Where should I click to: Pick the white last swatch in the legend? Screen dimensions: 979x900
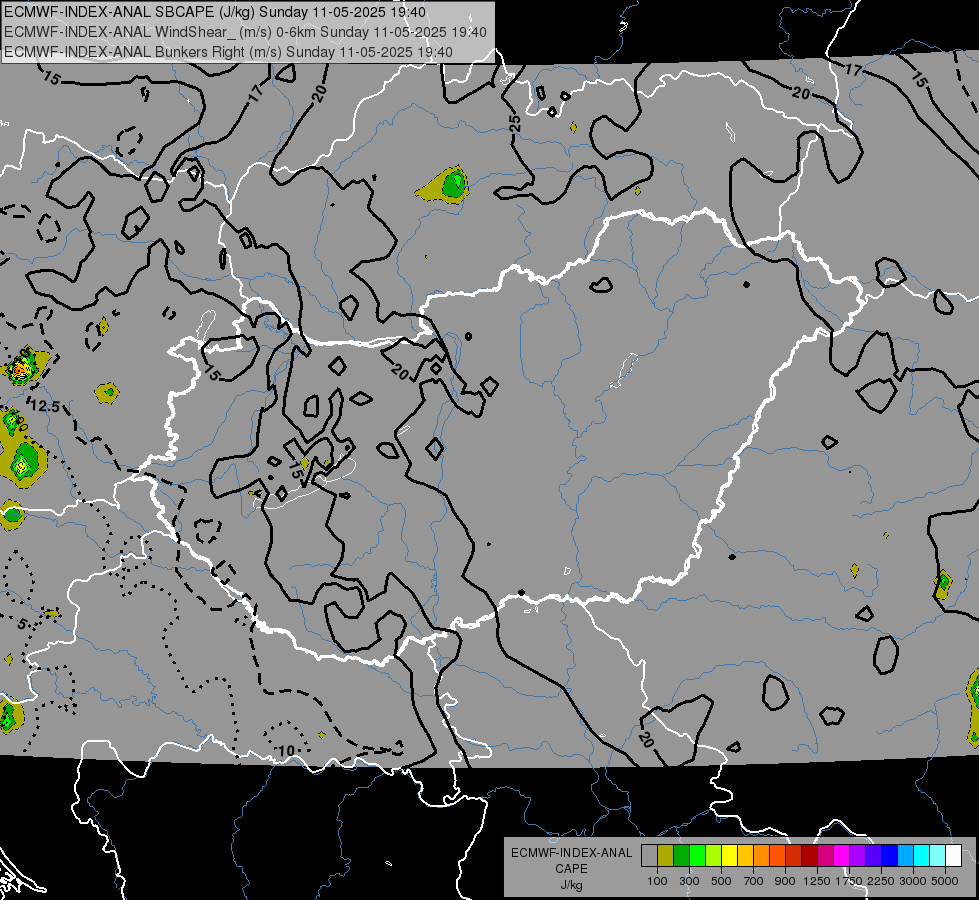[x=953, y=856]
